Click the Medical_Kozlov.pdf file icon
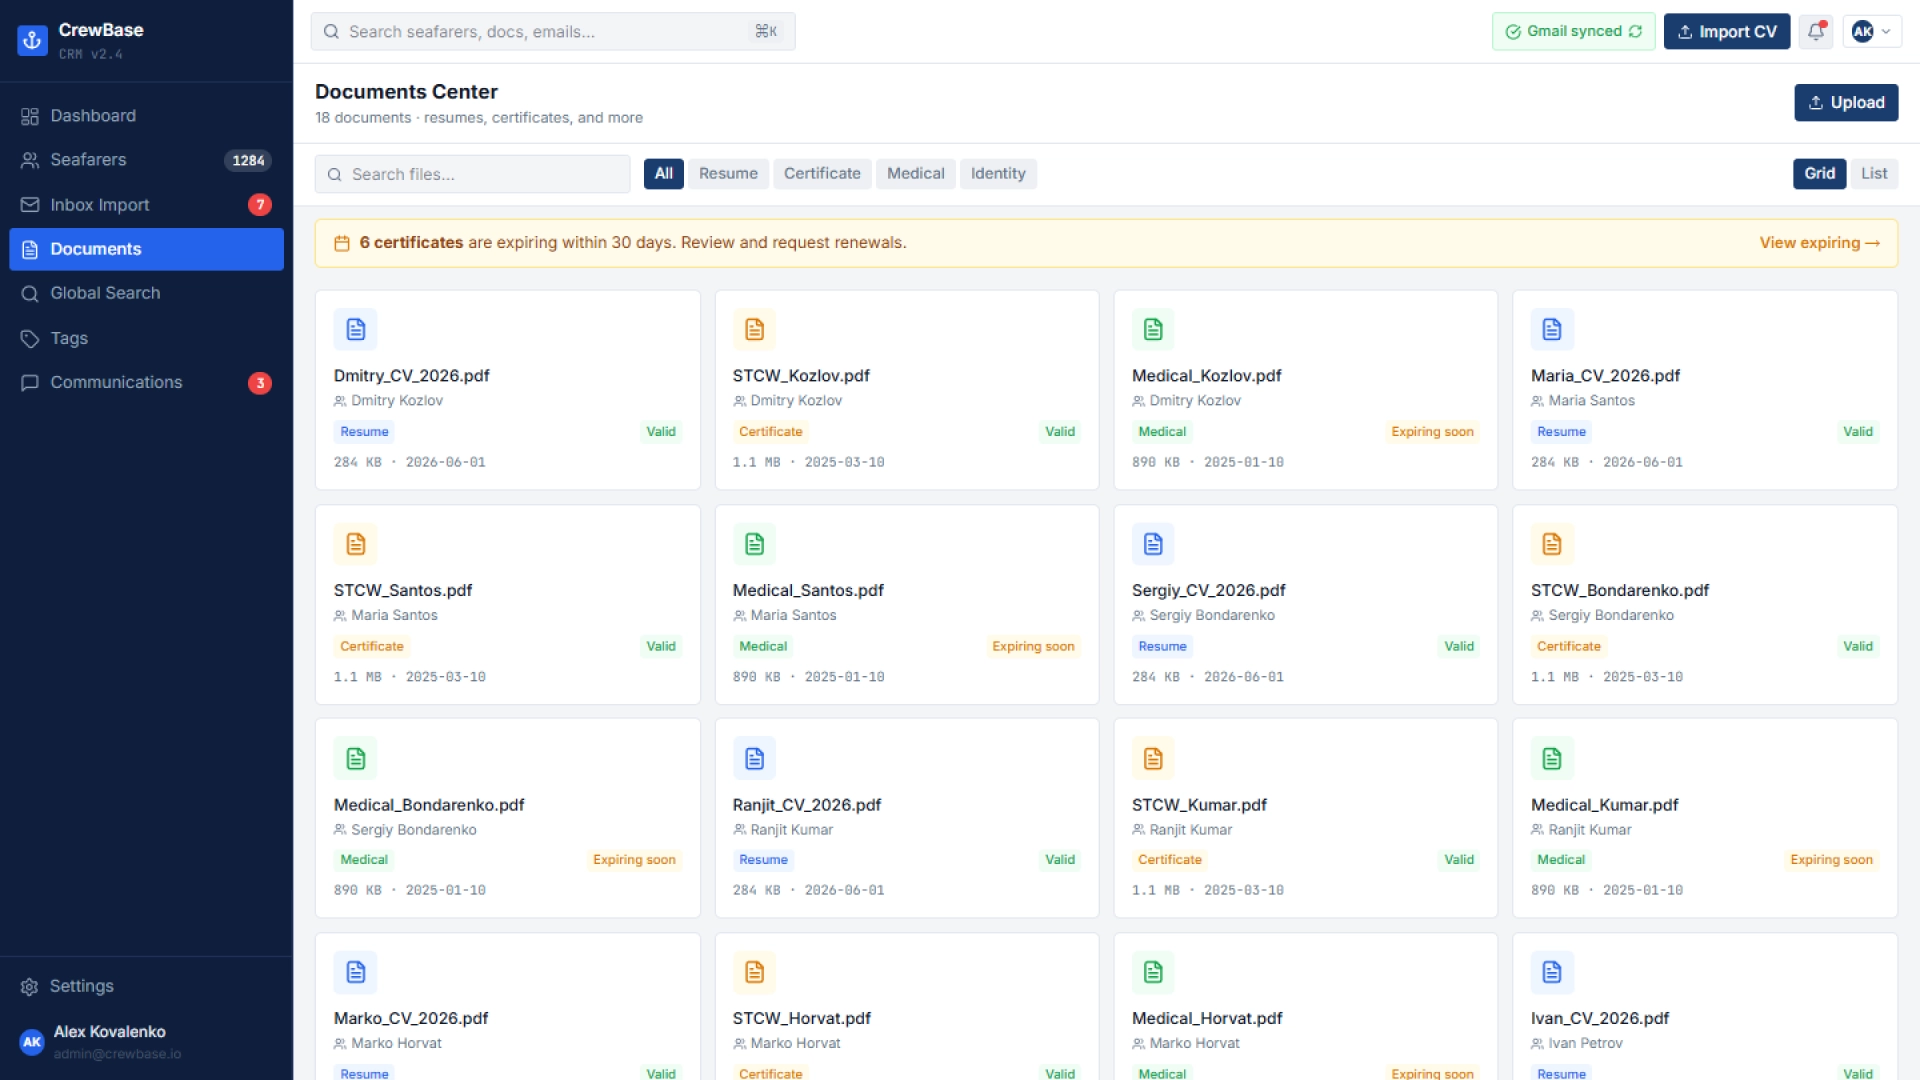1920x1080 pixels. pos(1153,329)
